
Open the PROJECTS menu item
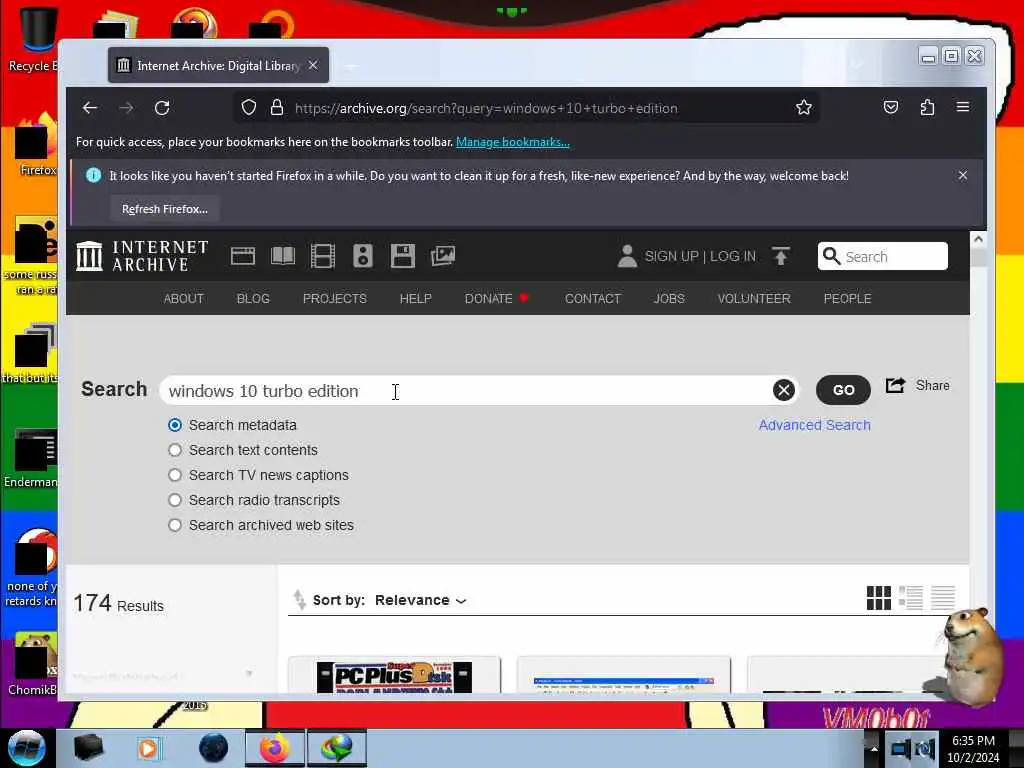pos(334,298)
